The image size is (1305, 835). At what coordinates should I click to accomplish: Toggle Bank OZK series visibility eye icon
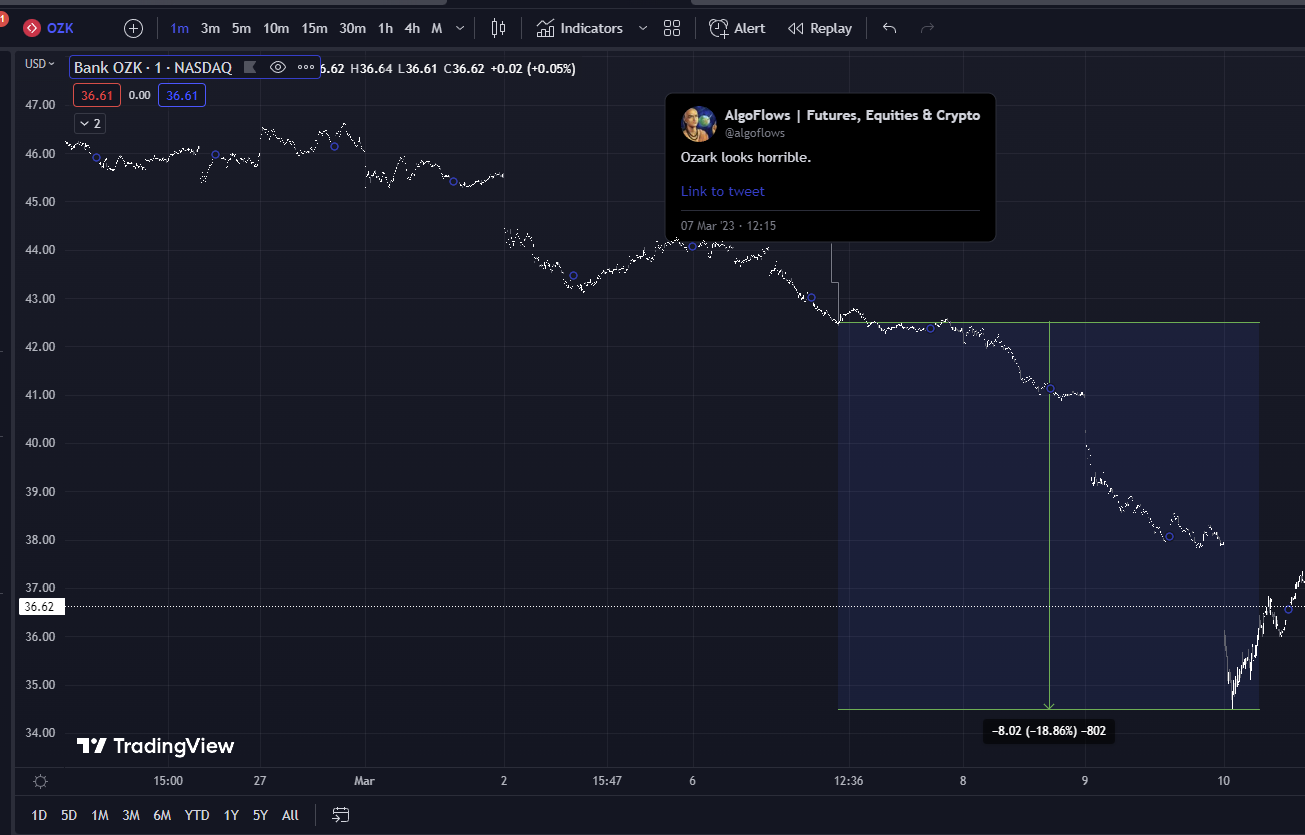pyautogui.click(x=278, y=68)
